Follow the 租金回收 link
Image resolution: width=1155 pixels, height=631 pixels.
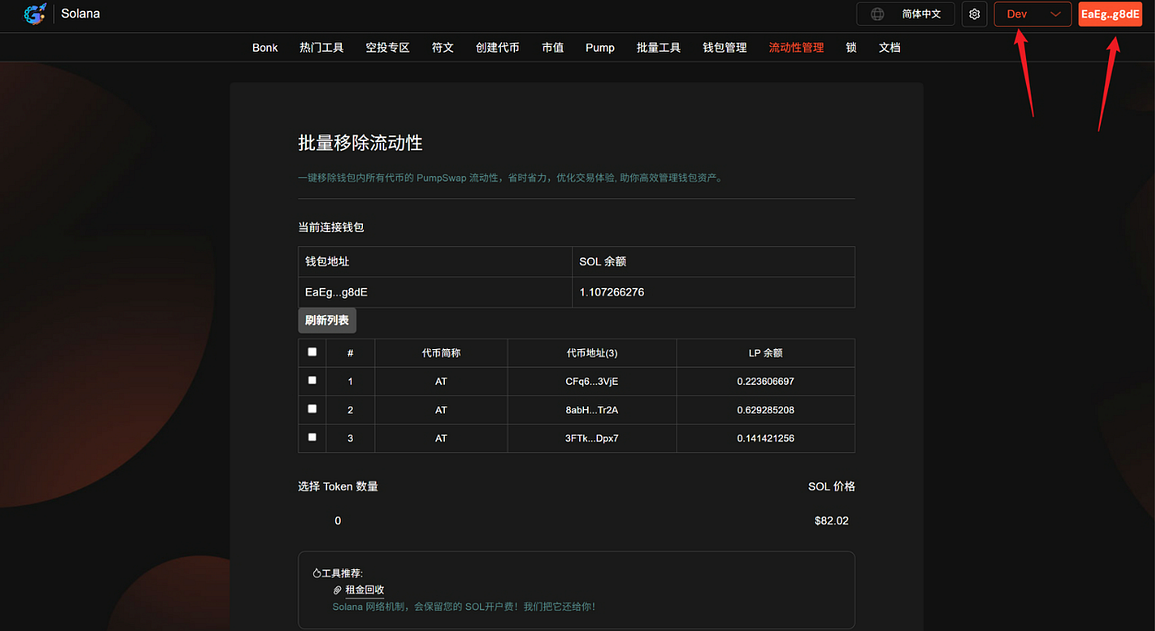(365, 590)
